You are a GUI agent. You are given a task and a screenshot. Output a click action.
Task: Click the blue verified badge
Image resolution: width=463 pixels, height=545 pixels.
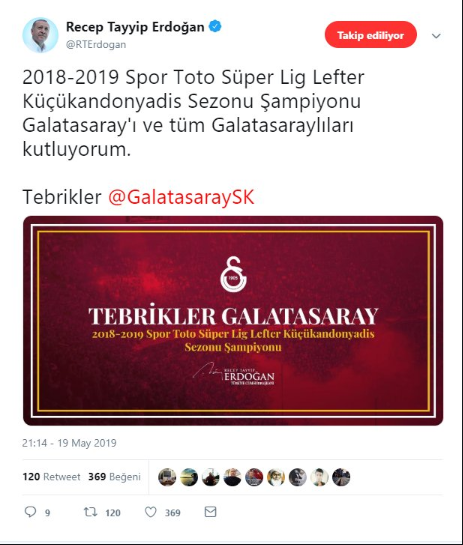click(215, 26)
